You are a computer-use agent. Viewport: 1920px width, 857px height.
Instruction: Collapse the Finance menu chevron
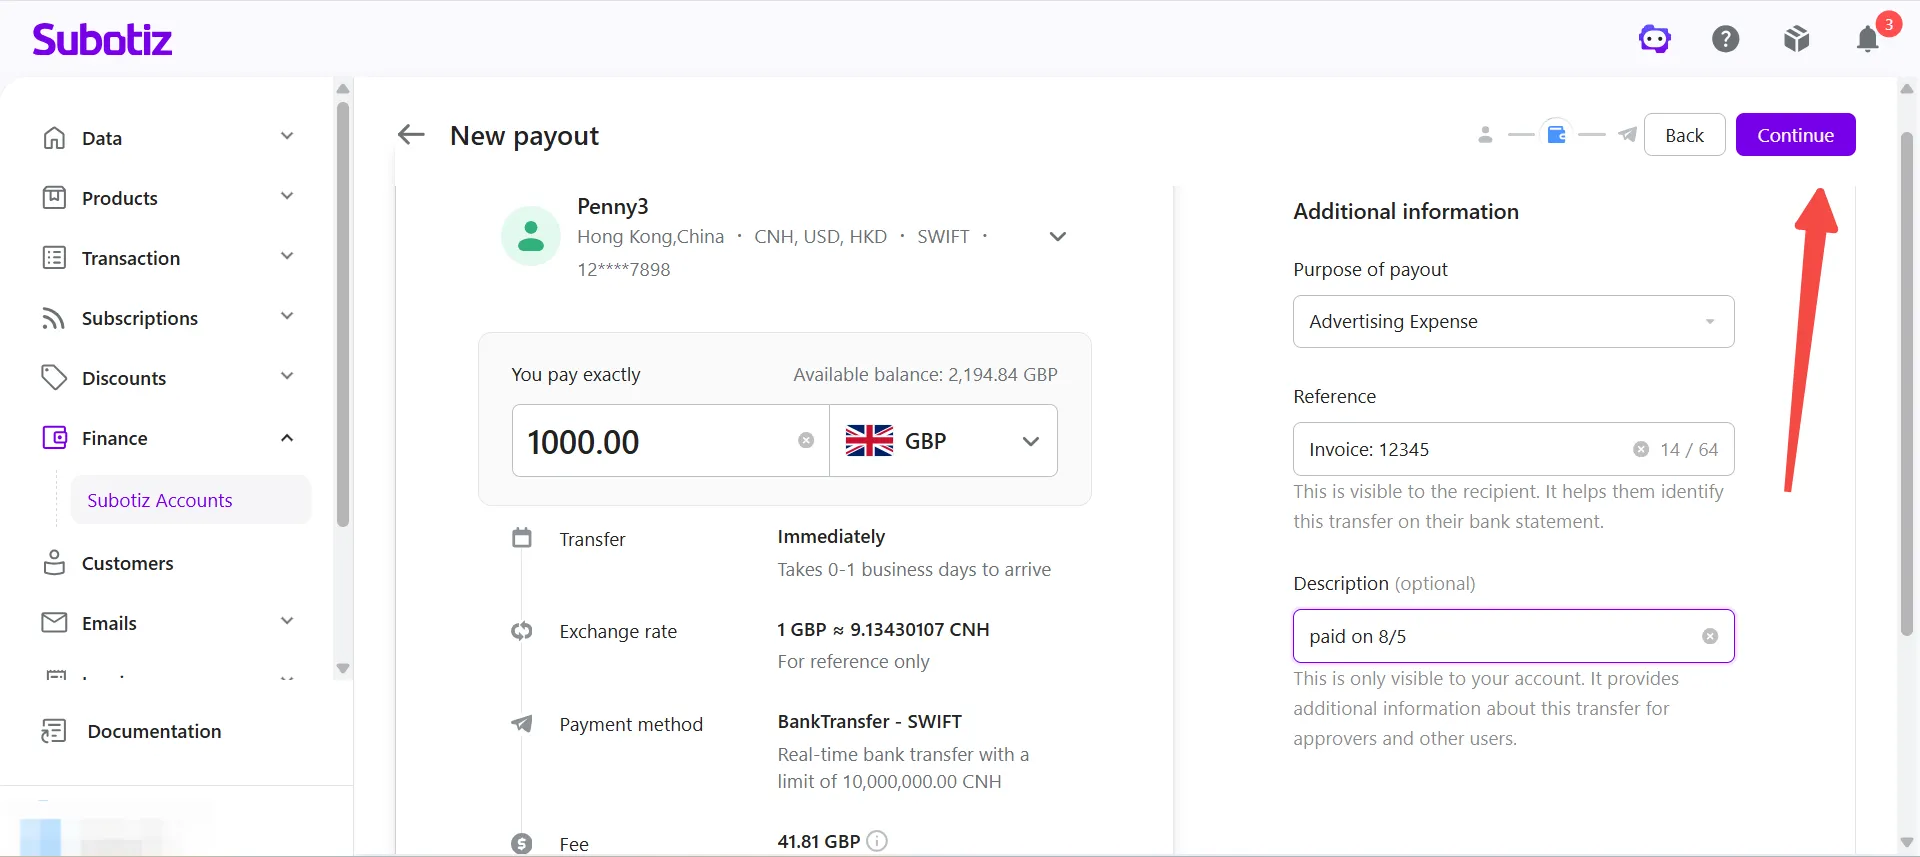click(x=287, y=438)
